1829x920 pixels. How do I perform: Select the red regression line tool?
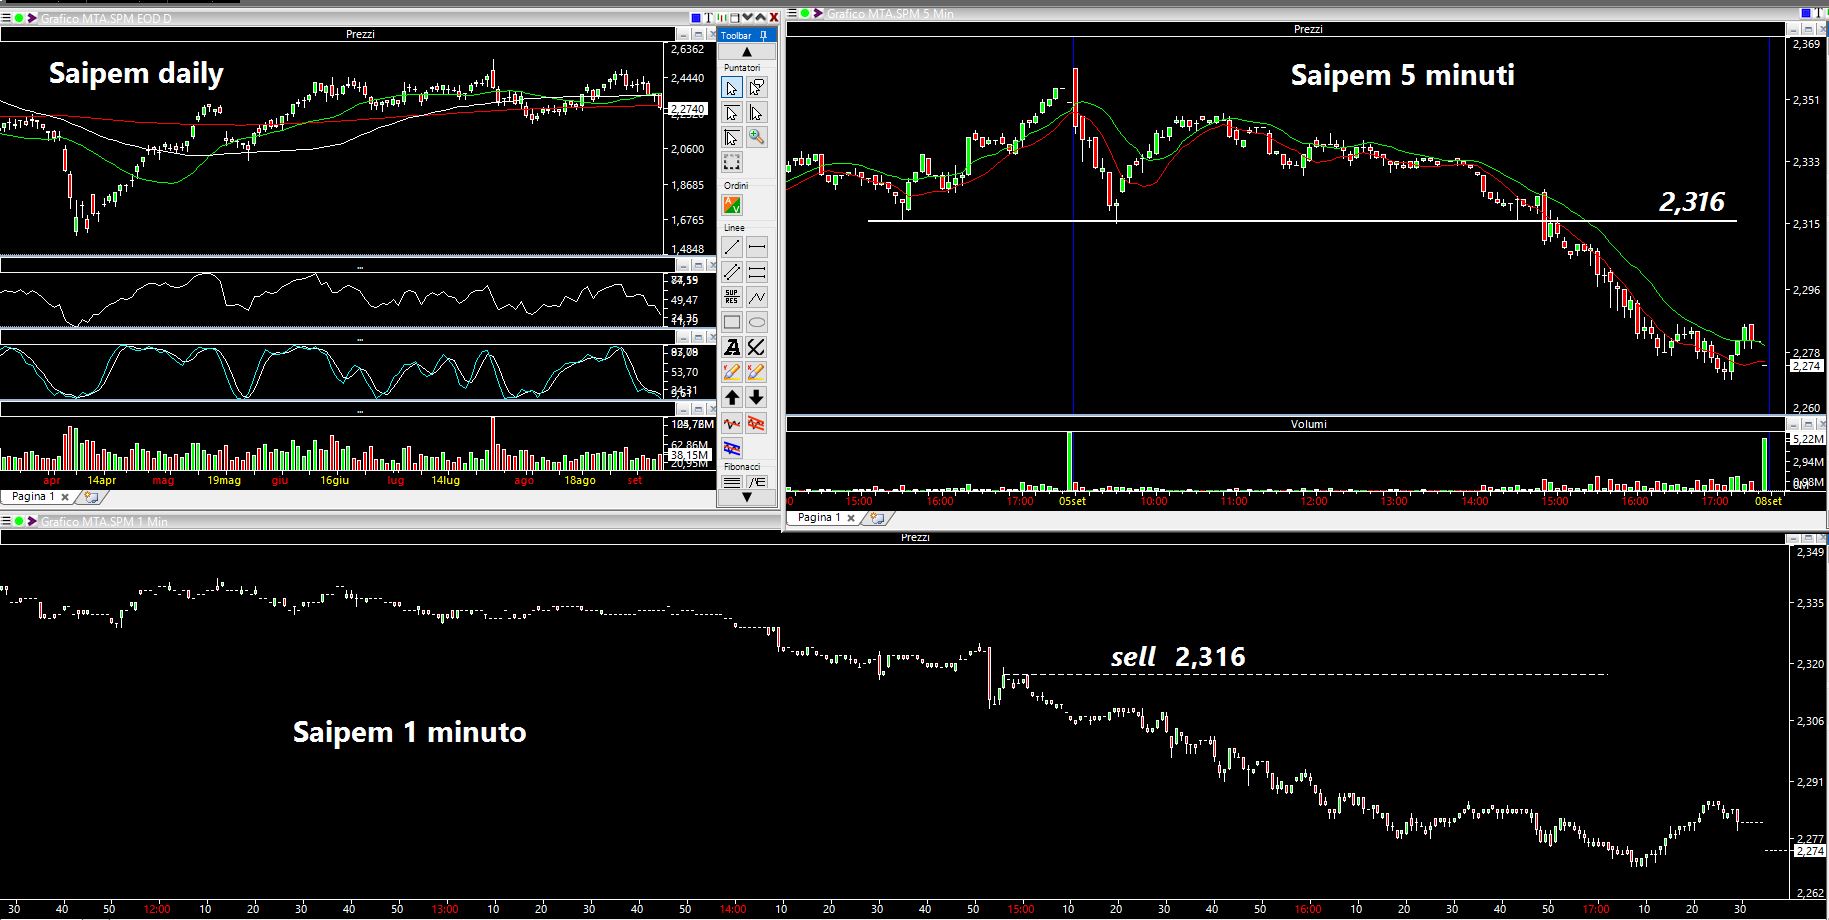(x=732, y=423)
